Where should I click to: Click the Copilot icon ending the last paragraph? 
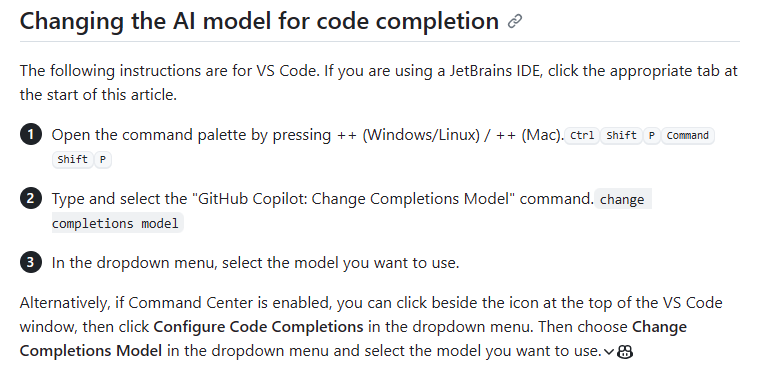[x=625, y=352]
